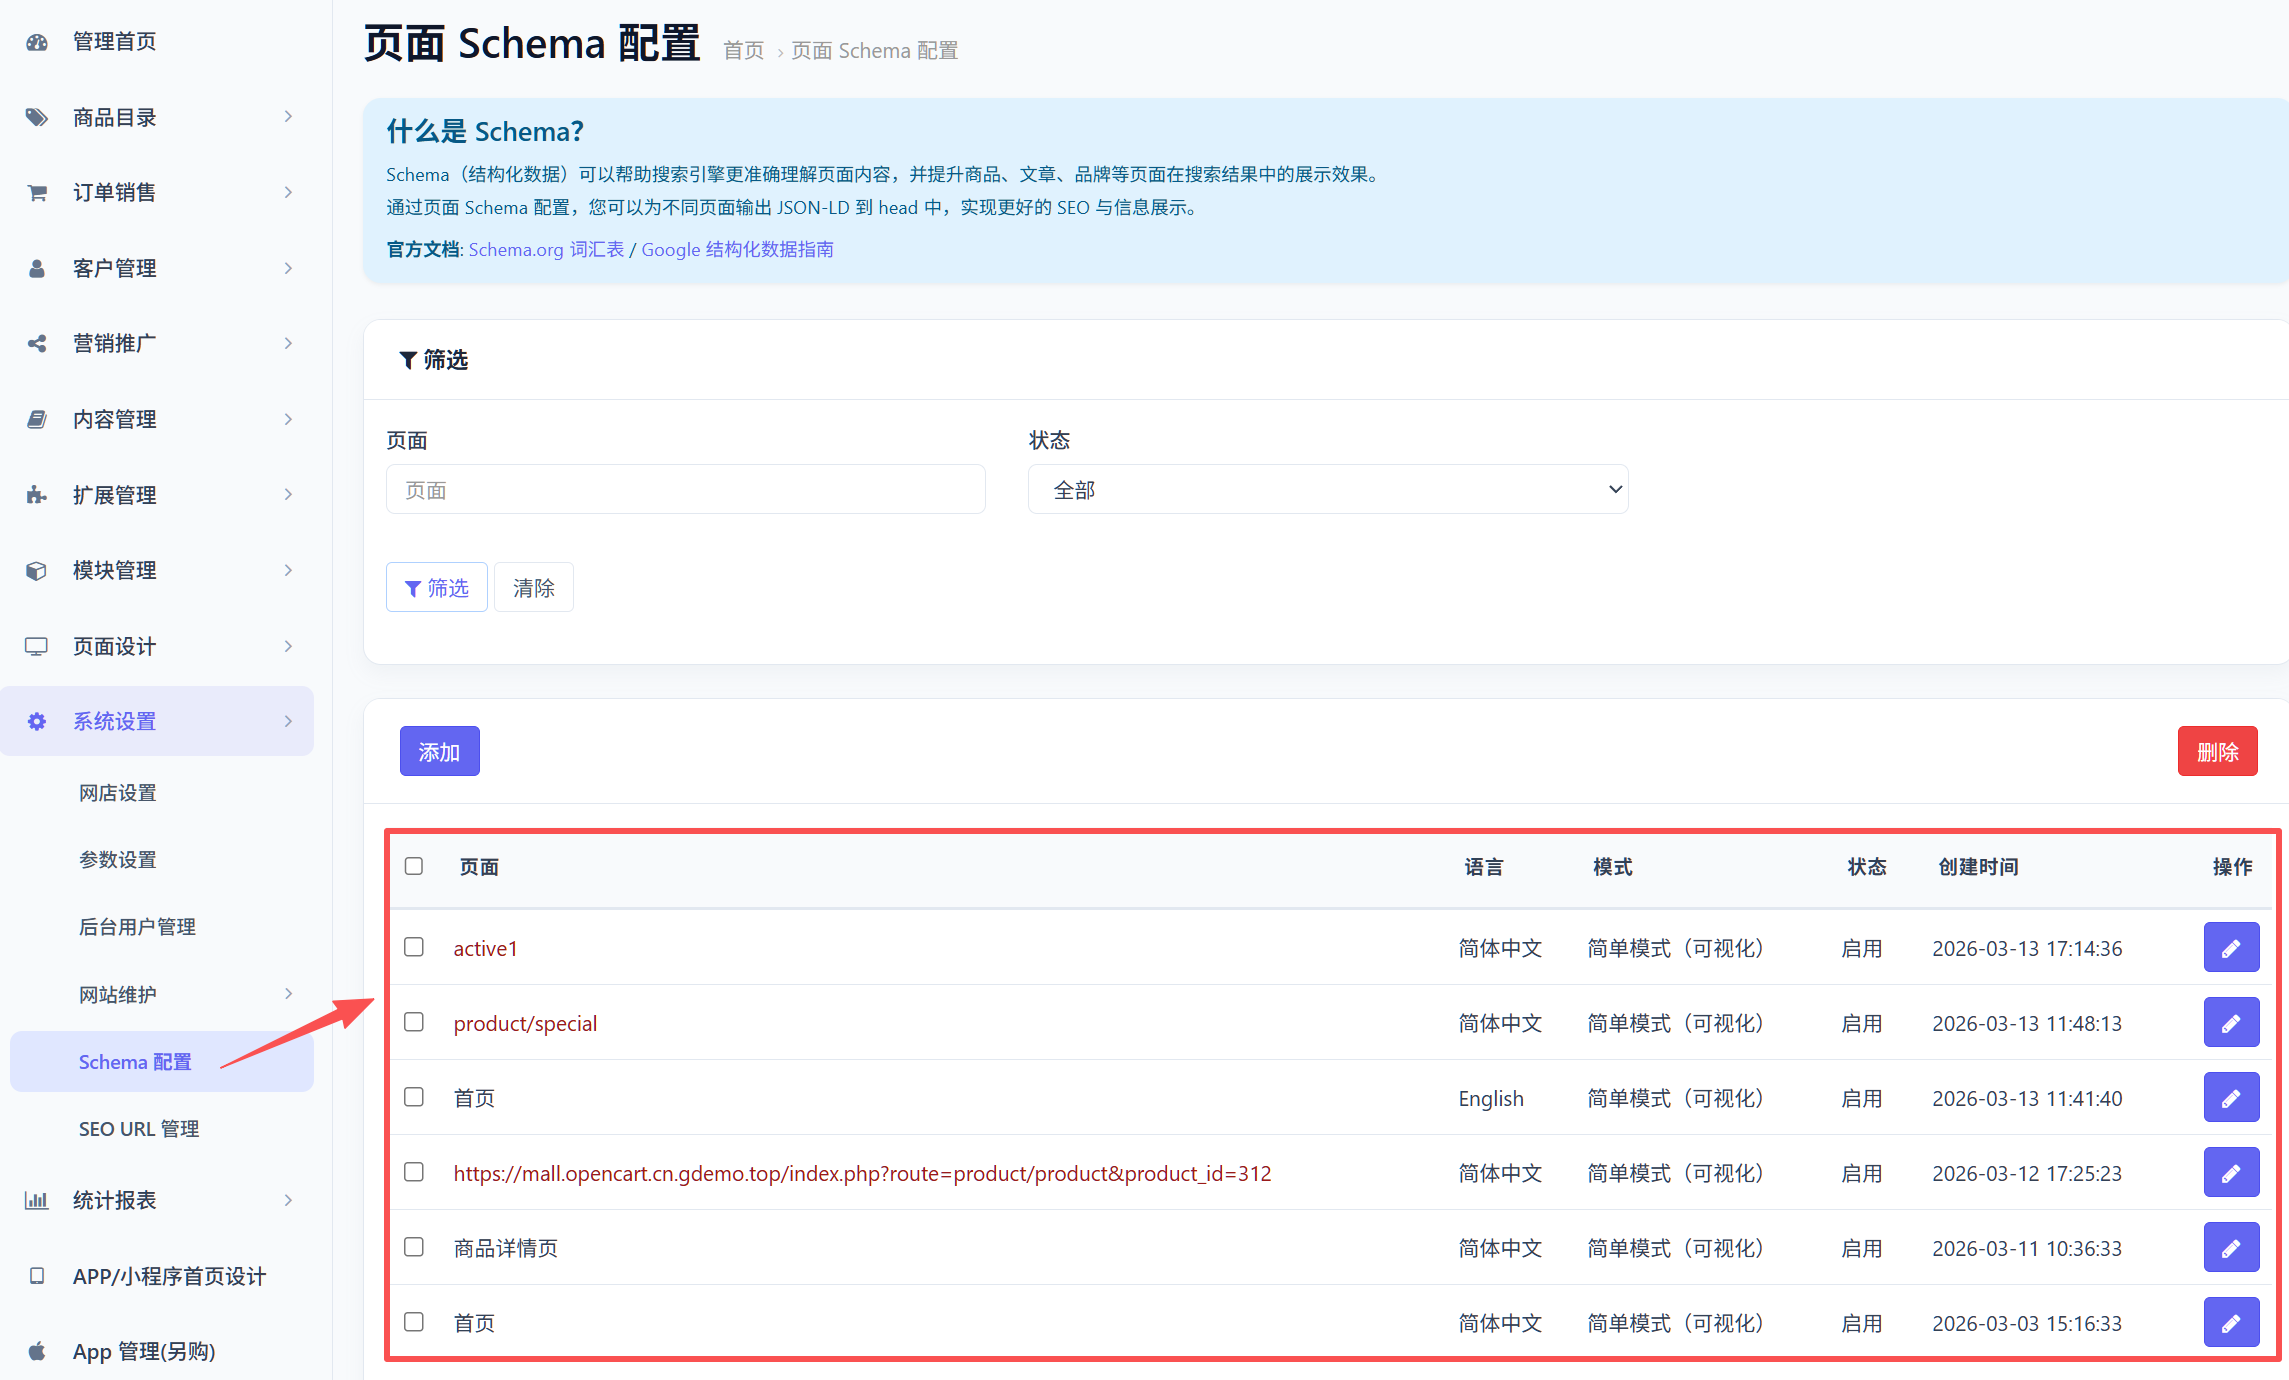Click the 模式 column header
2289x1380 pixels.
1612,867
